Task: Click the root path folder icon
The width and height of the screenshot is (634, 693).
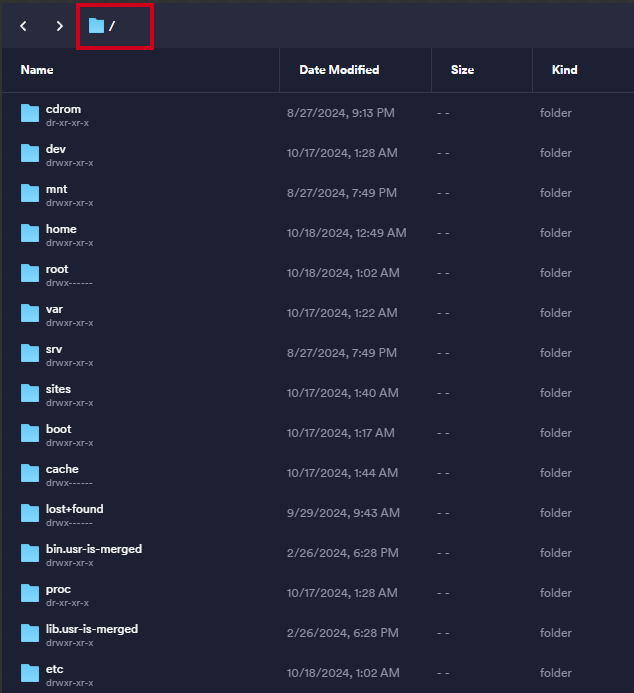Action: click(96, 26)
